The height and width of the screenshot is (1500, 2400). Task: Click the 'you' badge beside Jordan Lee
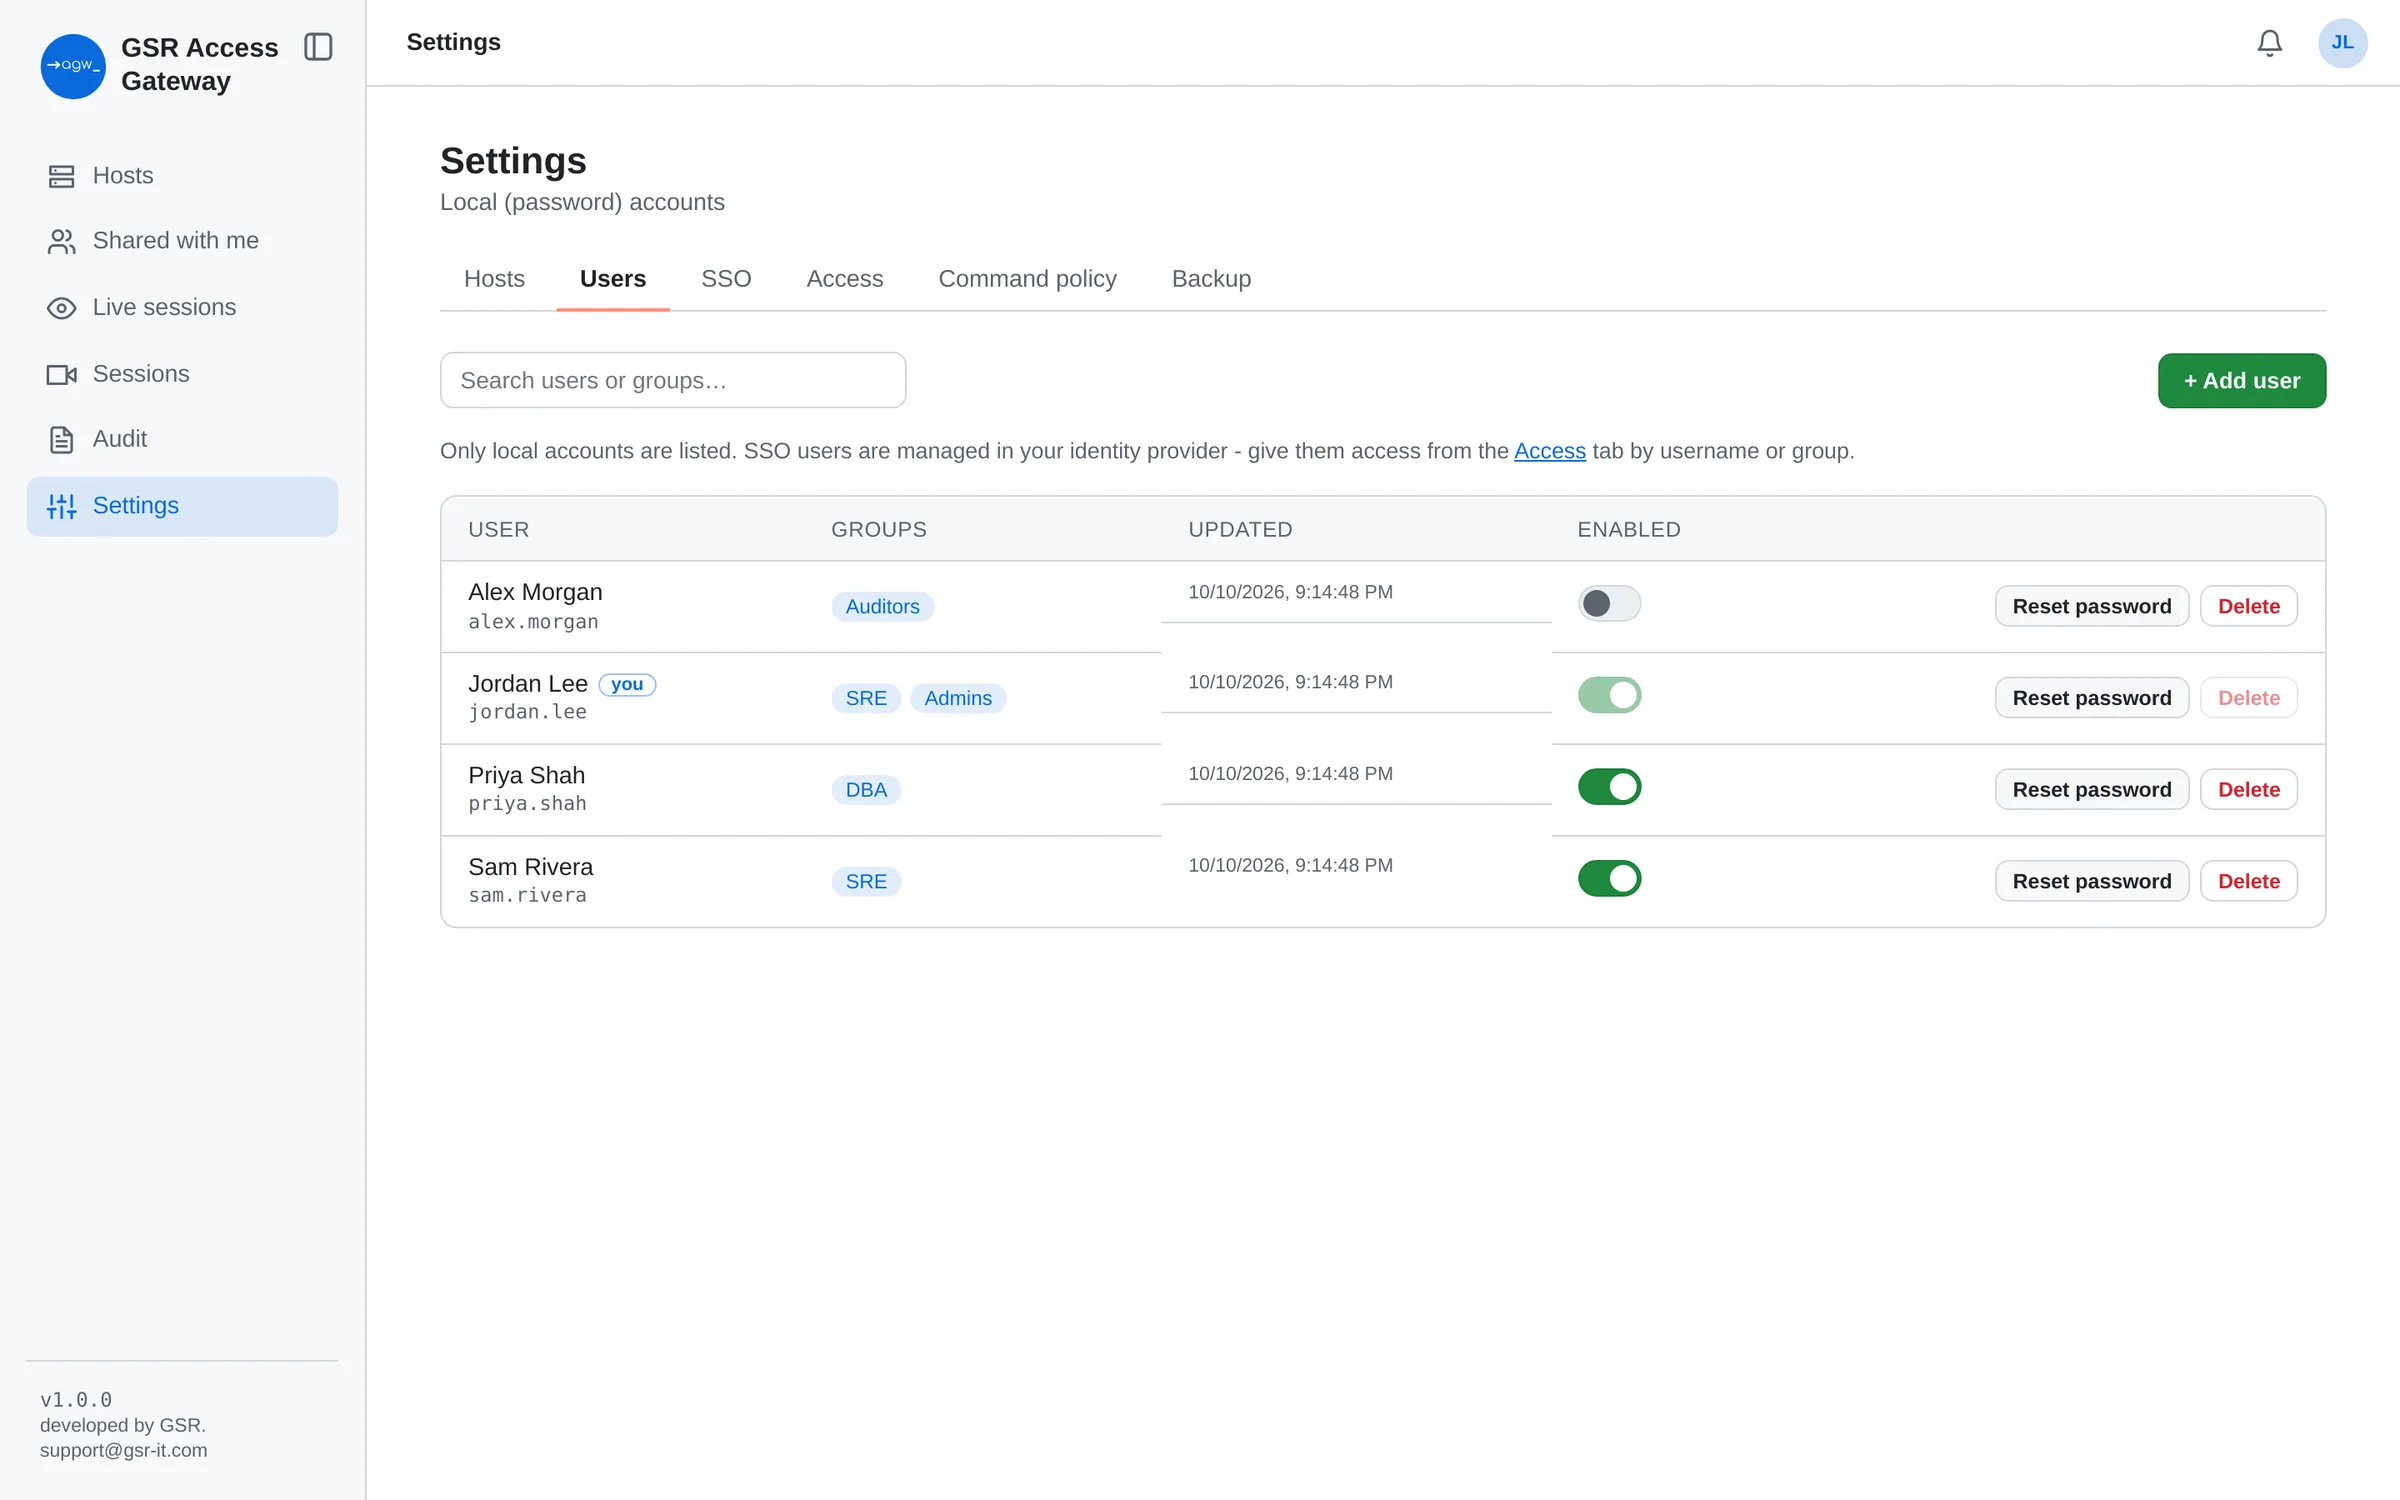coord(627,684)
